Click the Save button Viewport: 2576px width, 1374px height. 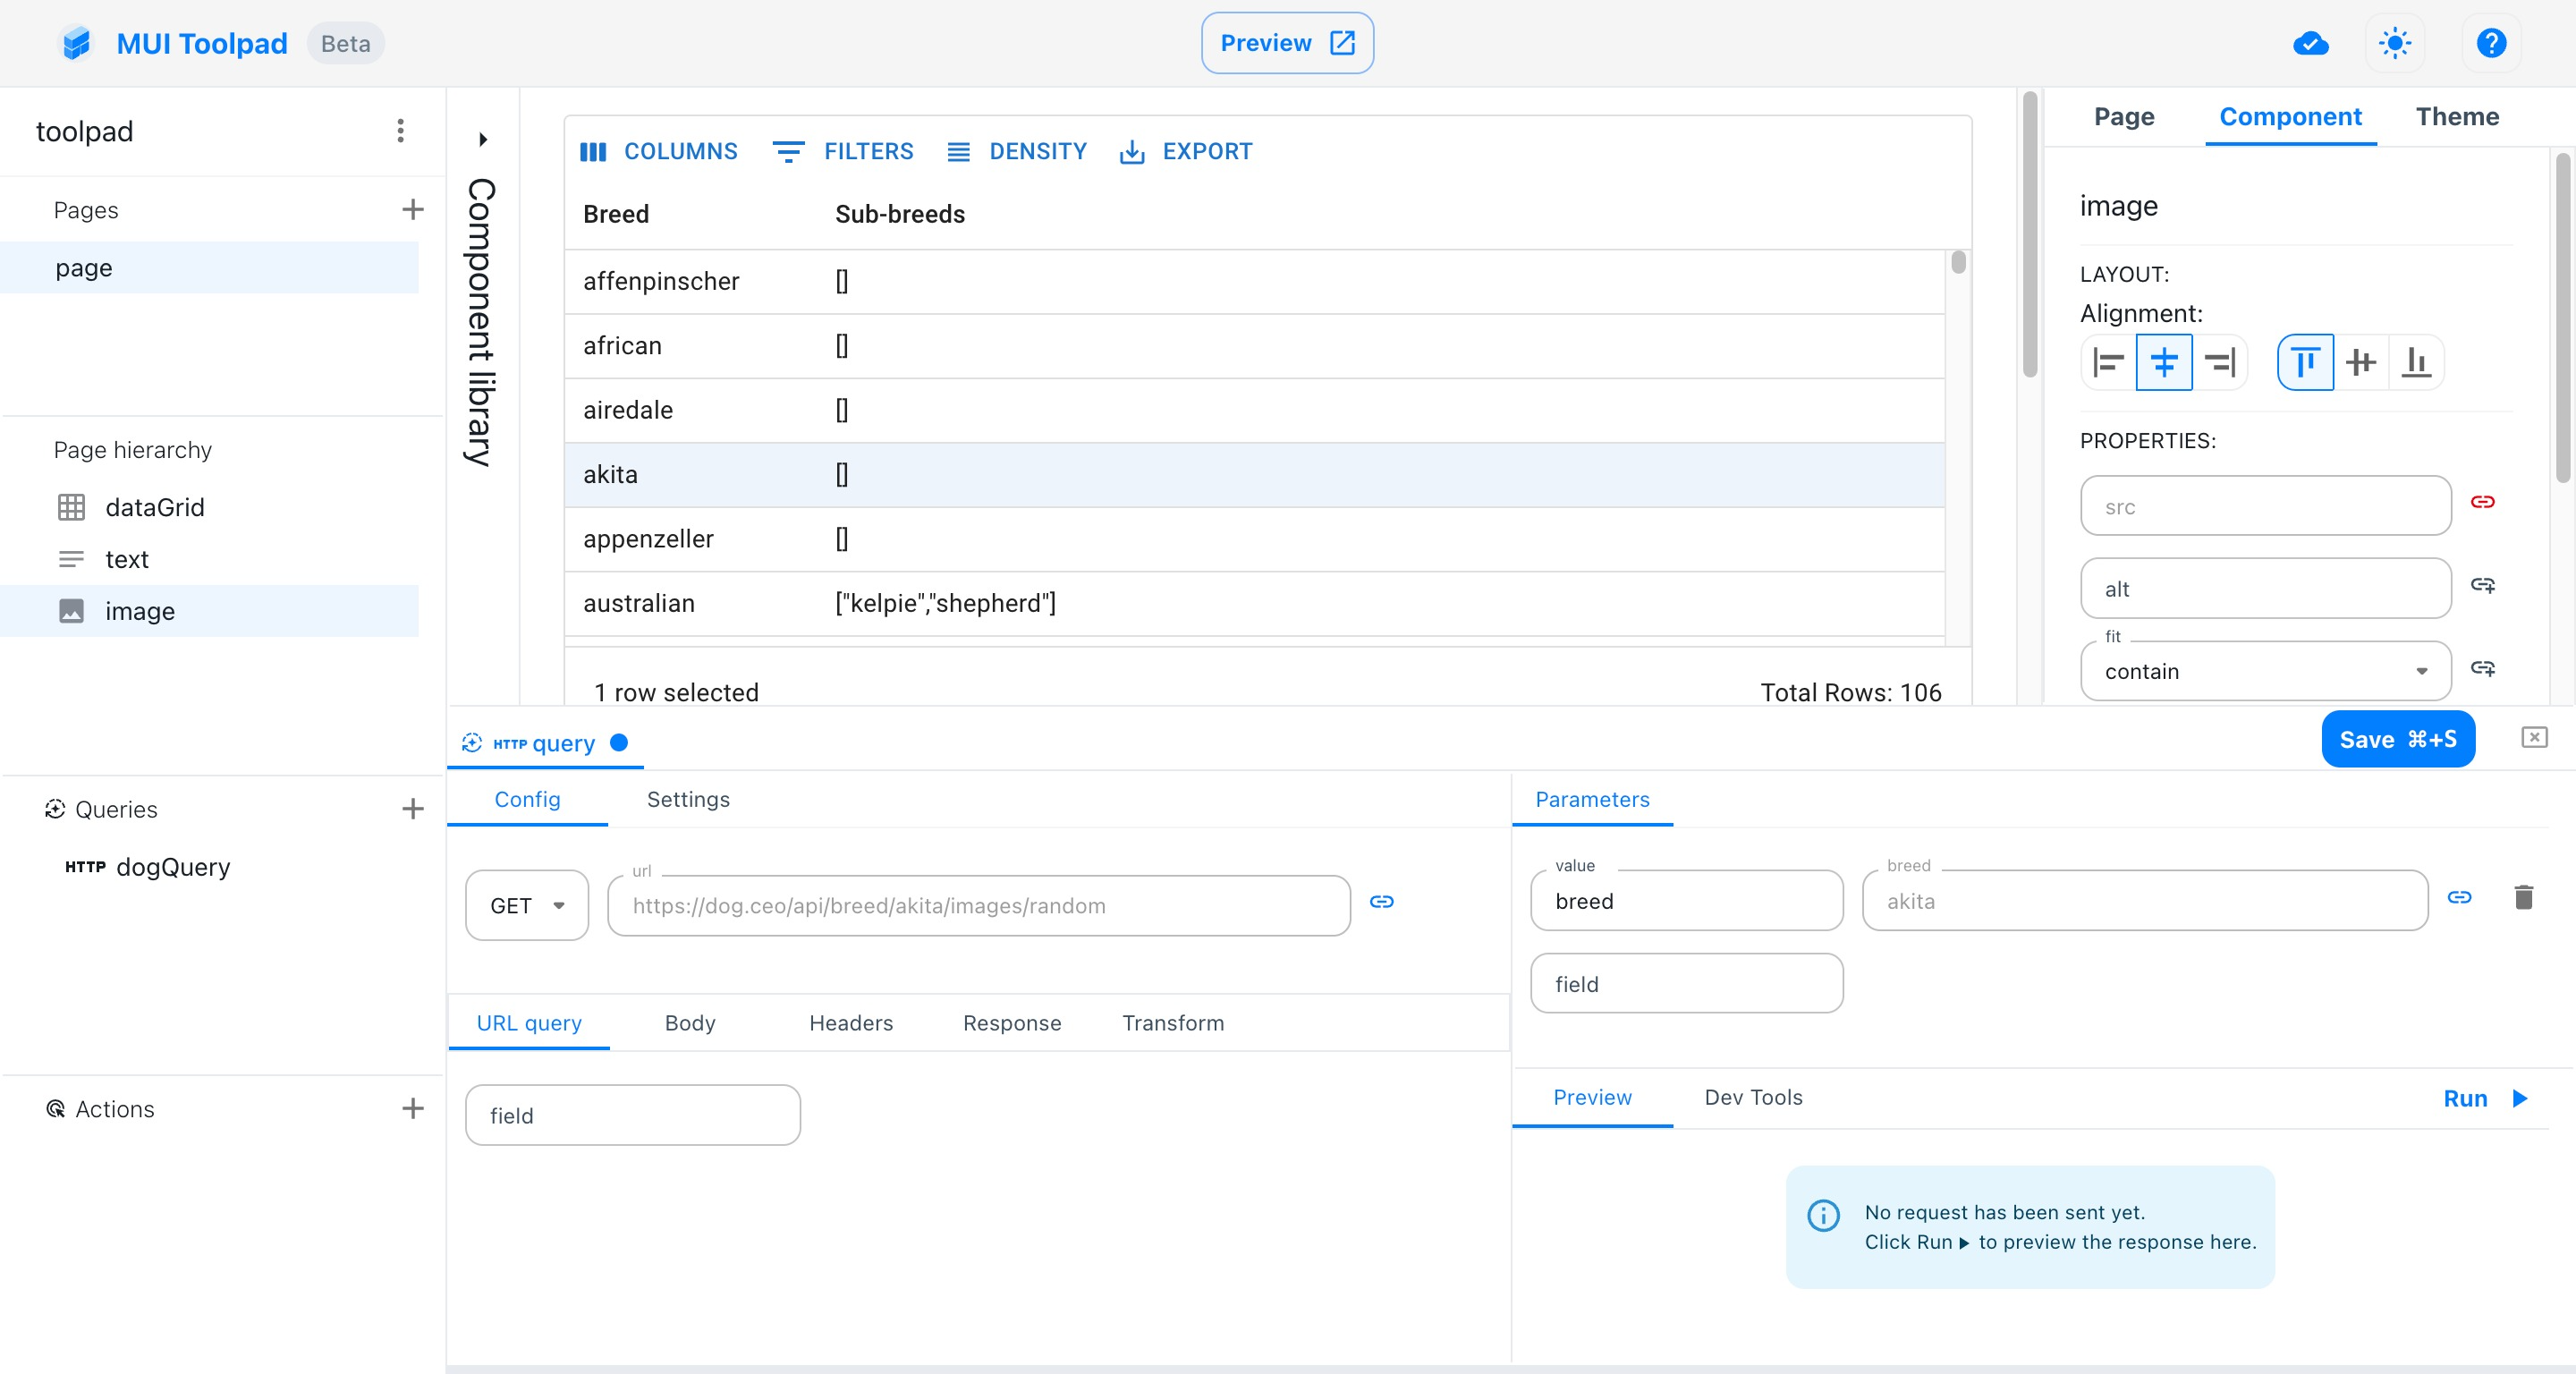click(x=2397, y=740)
